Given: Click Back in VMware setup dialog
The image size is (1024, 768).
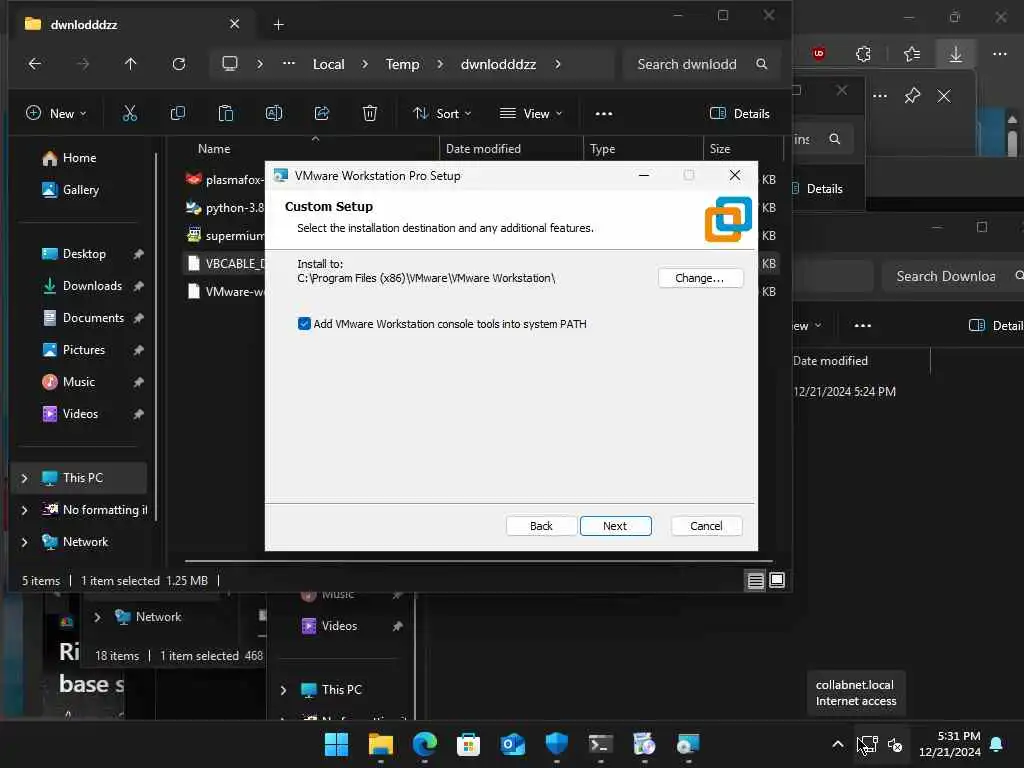Looking at the screenshot, I should pos(541,526).
